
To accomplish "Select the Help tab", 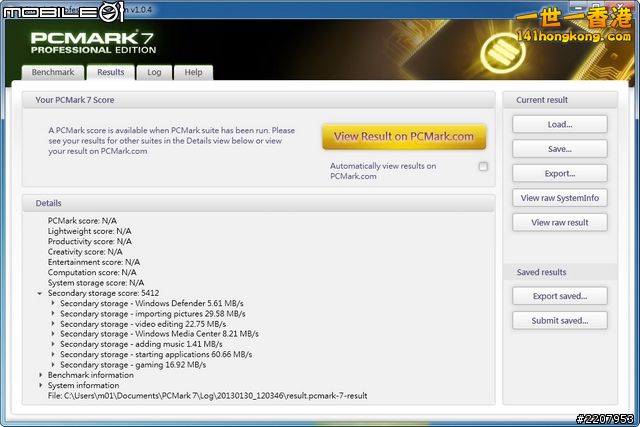I will [x=193, y=72].
